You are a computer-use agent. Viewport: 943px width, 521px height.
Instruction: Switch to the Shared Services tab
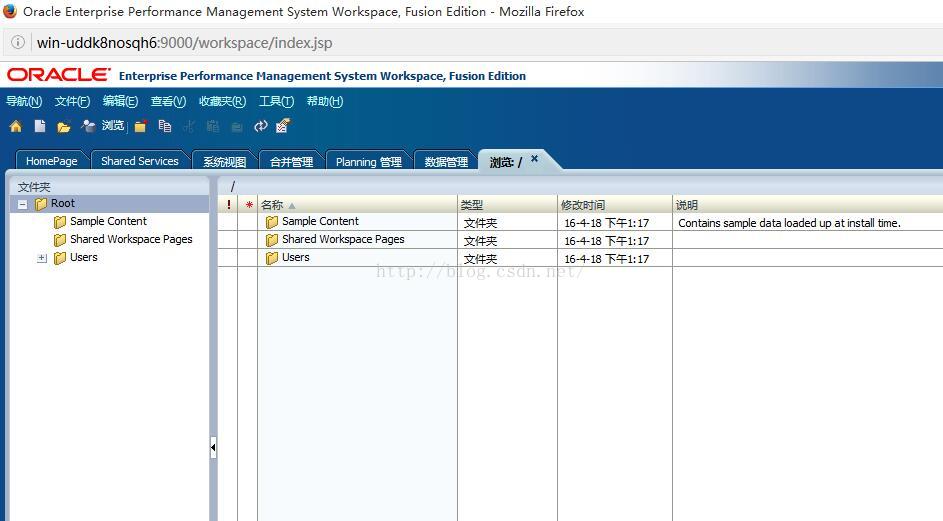(x=140, y=161)
